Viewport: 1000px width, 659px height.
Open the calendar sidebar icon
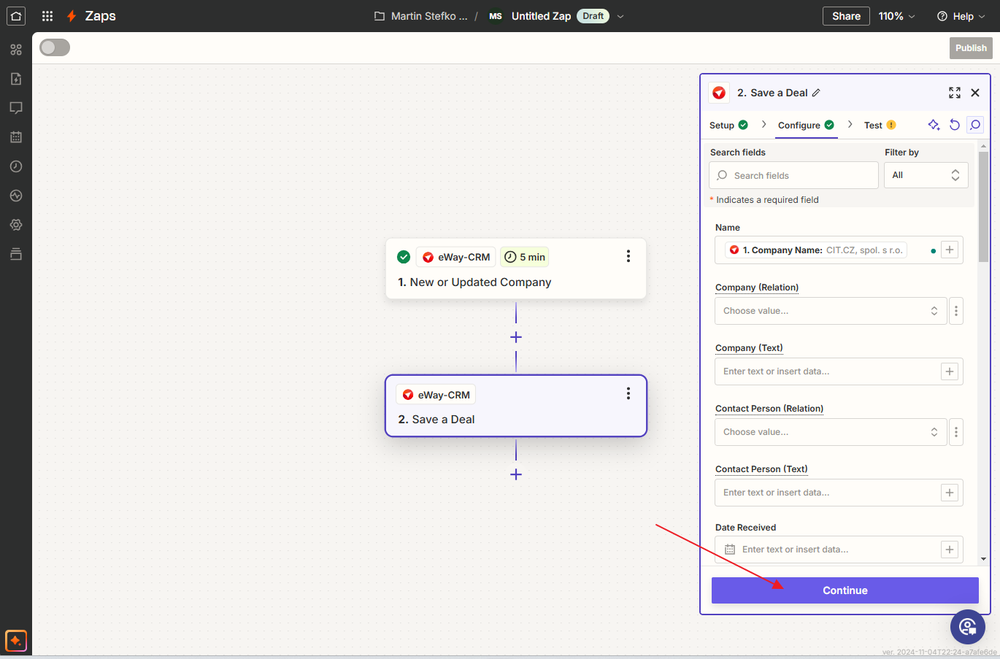click(x=16, y=137)
